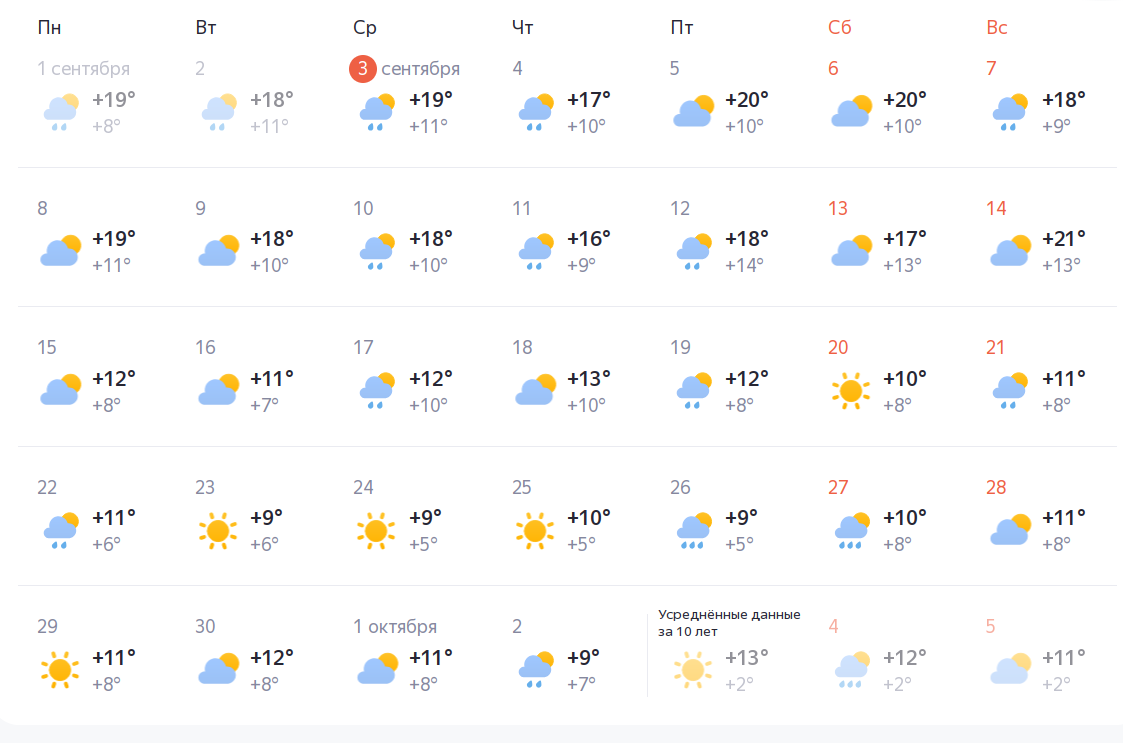Click the faded sun icon under averaged data
This screenshot has height=743, width=1123.
pos(692,669)
